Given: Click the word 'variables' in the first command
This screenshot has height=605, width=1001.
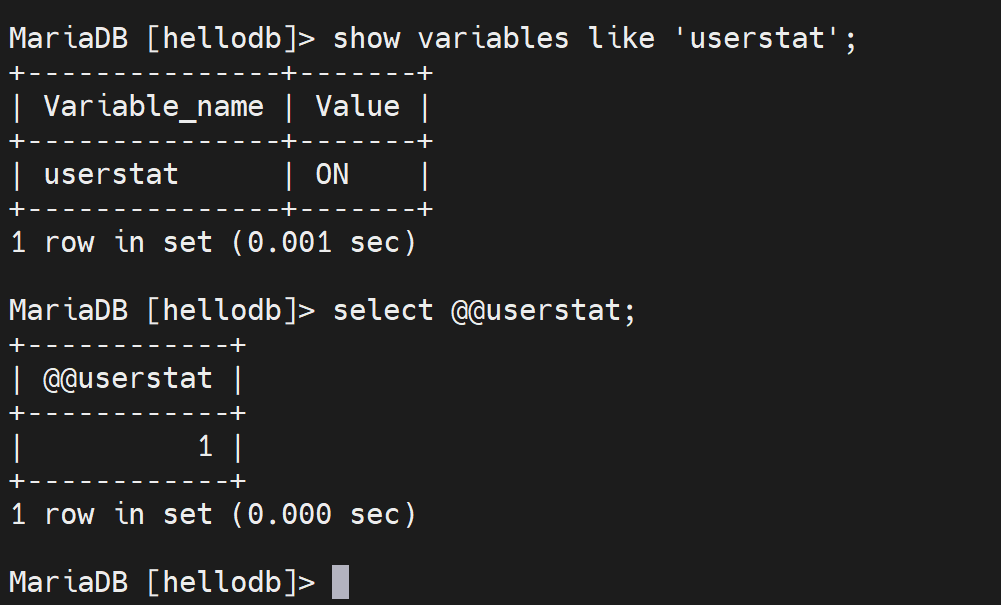Looking at the screenshot, I should pos(493,39).
